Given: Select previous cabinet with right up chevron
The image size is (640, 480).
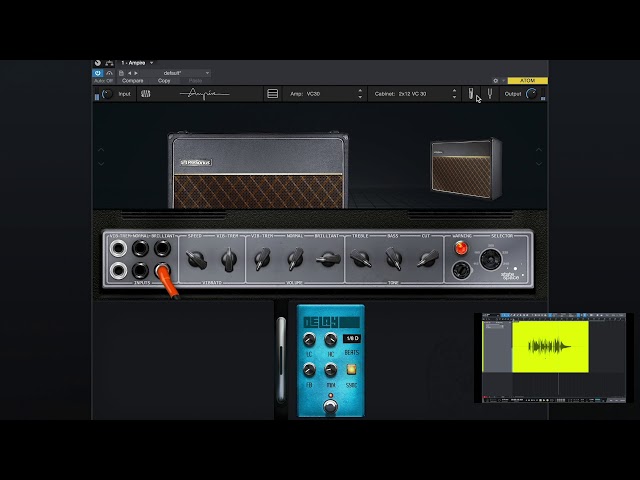Looking at the screenshot, I should tap(539, 150).
